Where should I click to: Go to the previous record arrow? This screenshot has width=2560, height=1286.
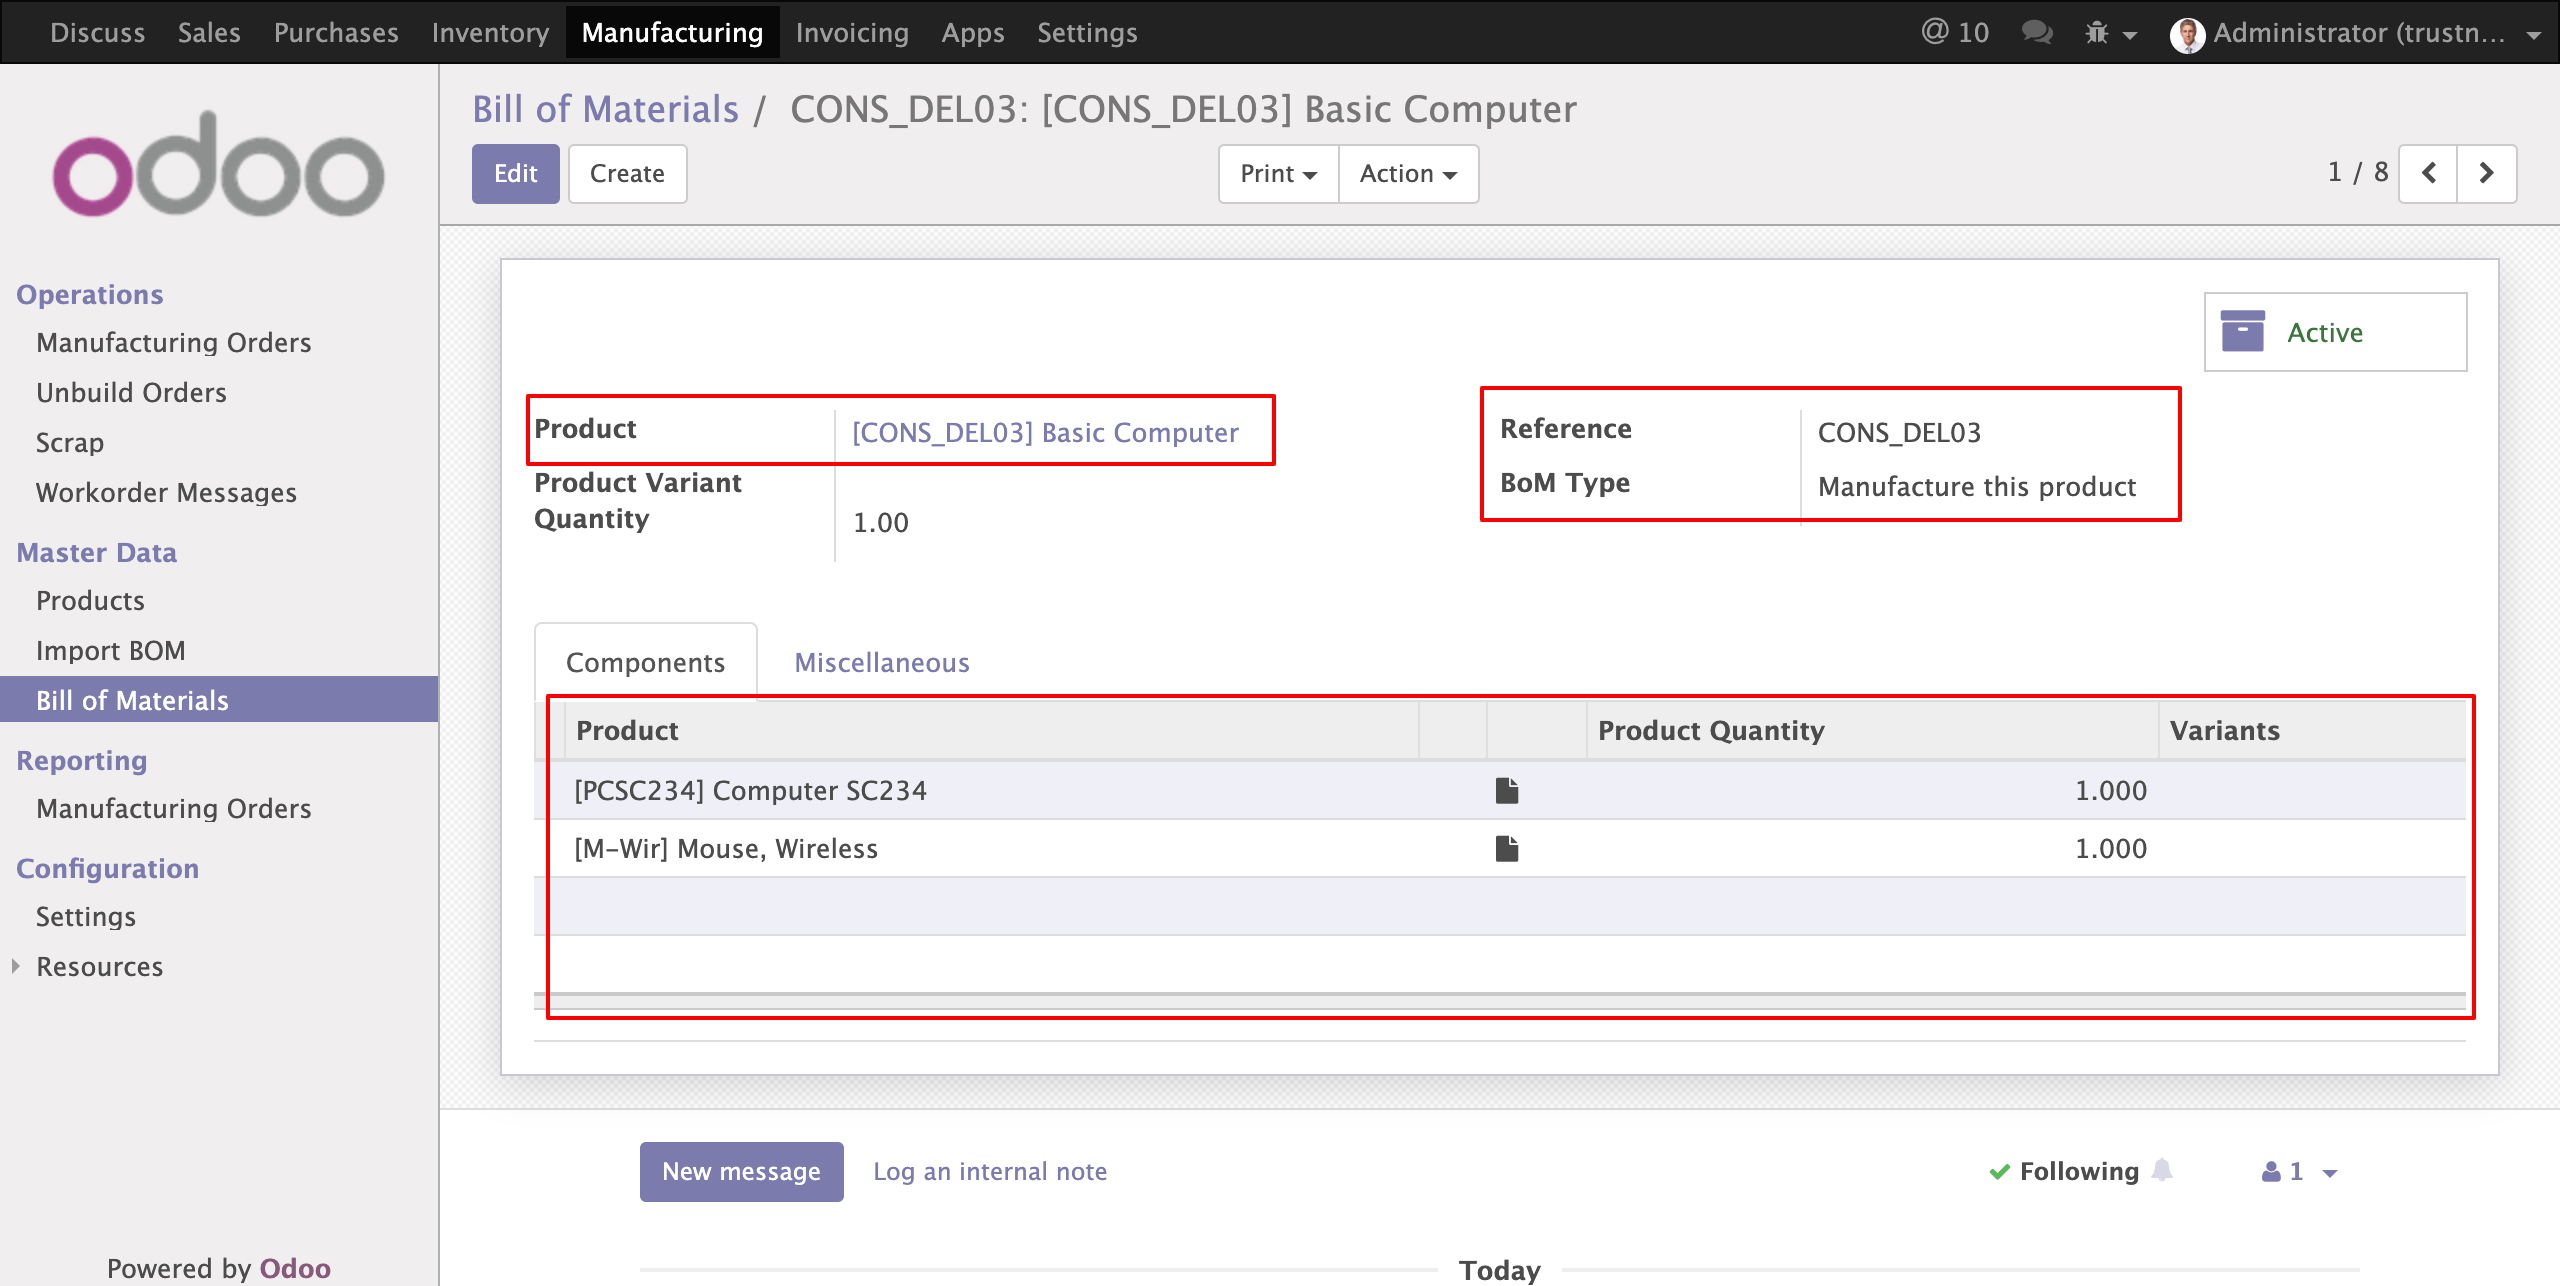point(2429,173)
